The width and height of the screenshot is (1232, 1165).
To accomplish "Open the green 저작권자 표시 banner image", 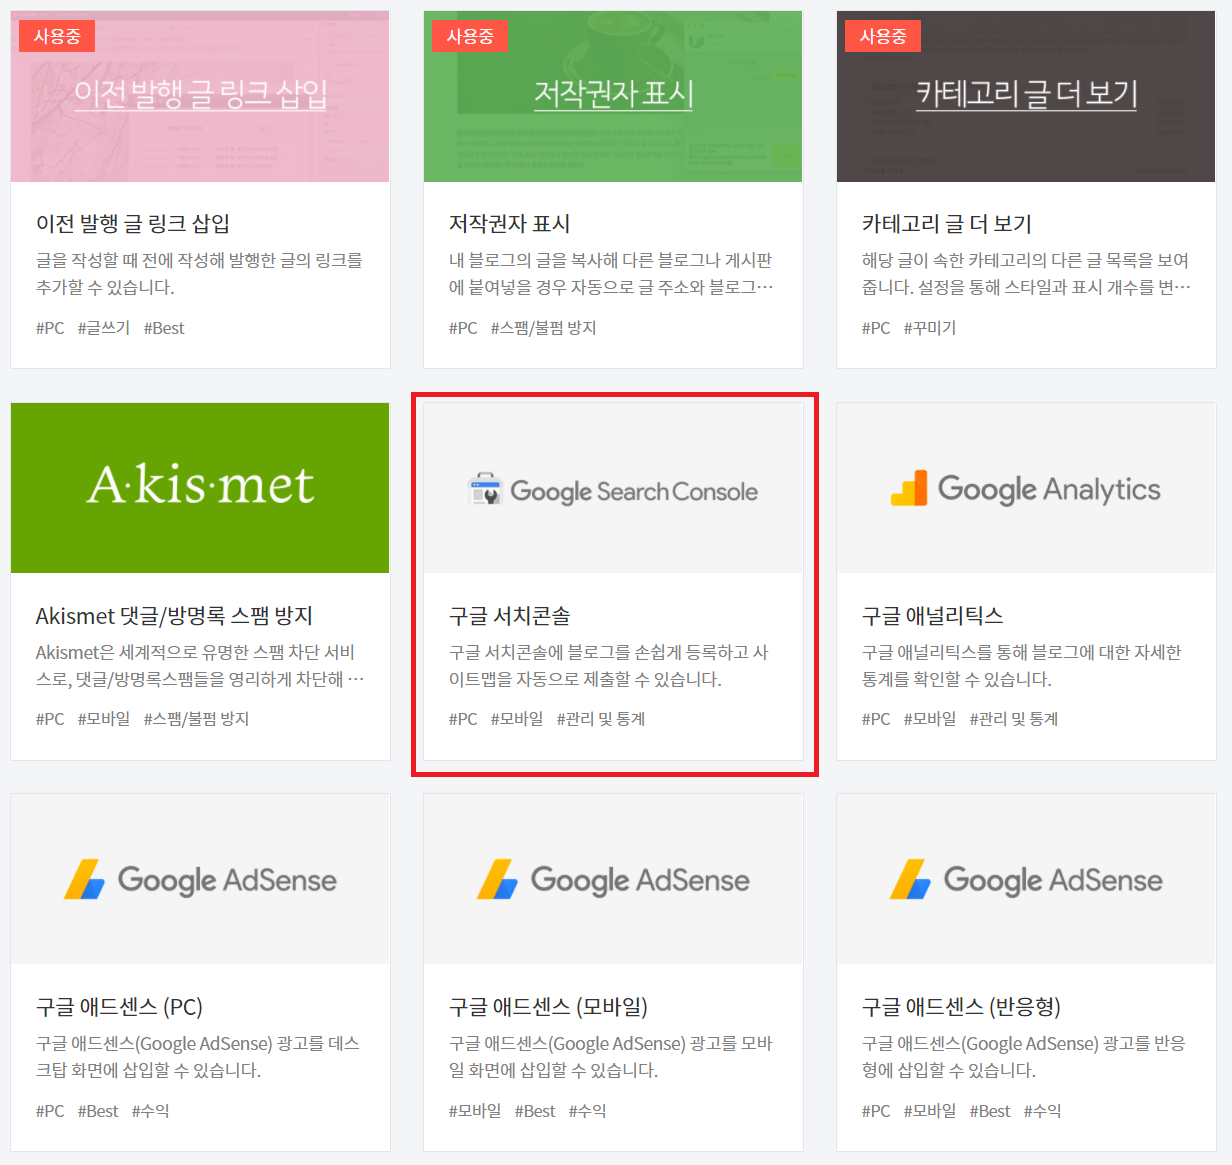I will [x=613, y=96].
